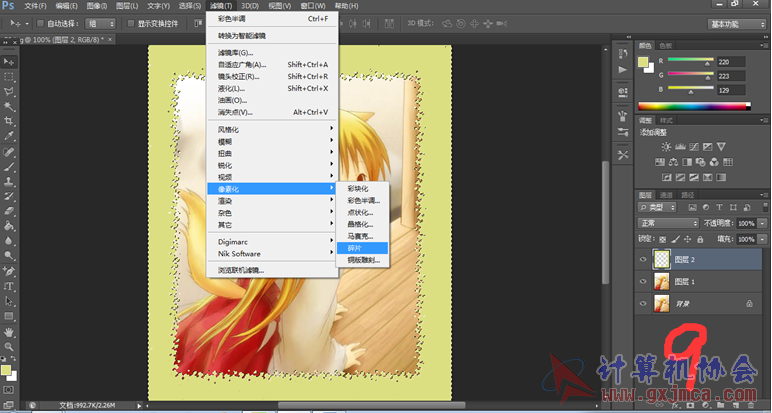This screenshot has width=772, height=413.
Task: Add a Brightness/Contrast adjustment
Action: click(666, 147)
